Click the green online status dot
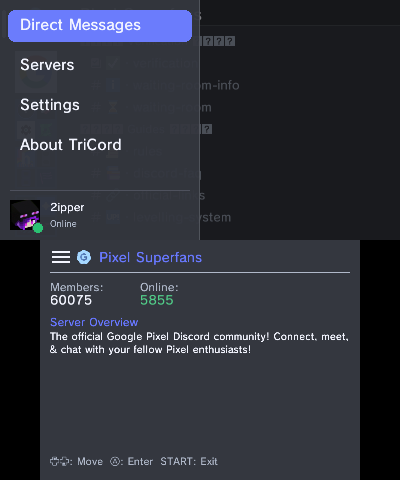Image resolution: width=400 pixels, height=480 pixels. coord(38,228)
